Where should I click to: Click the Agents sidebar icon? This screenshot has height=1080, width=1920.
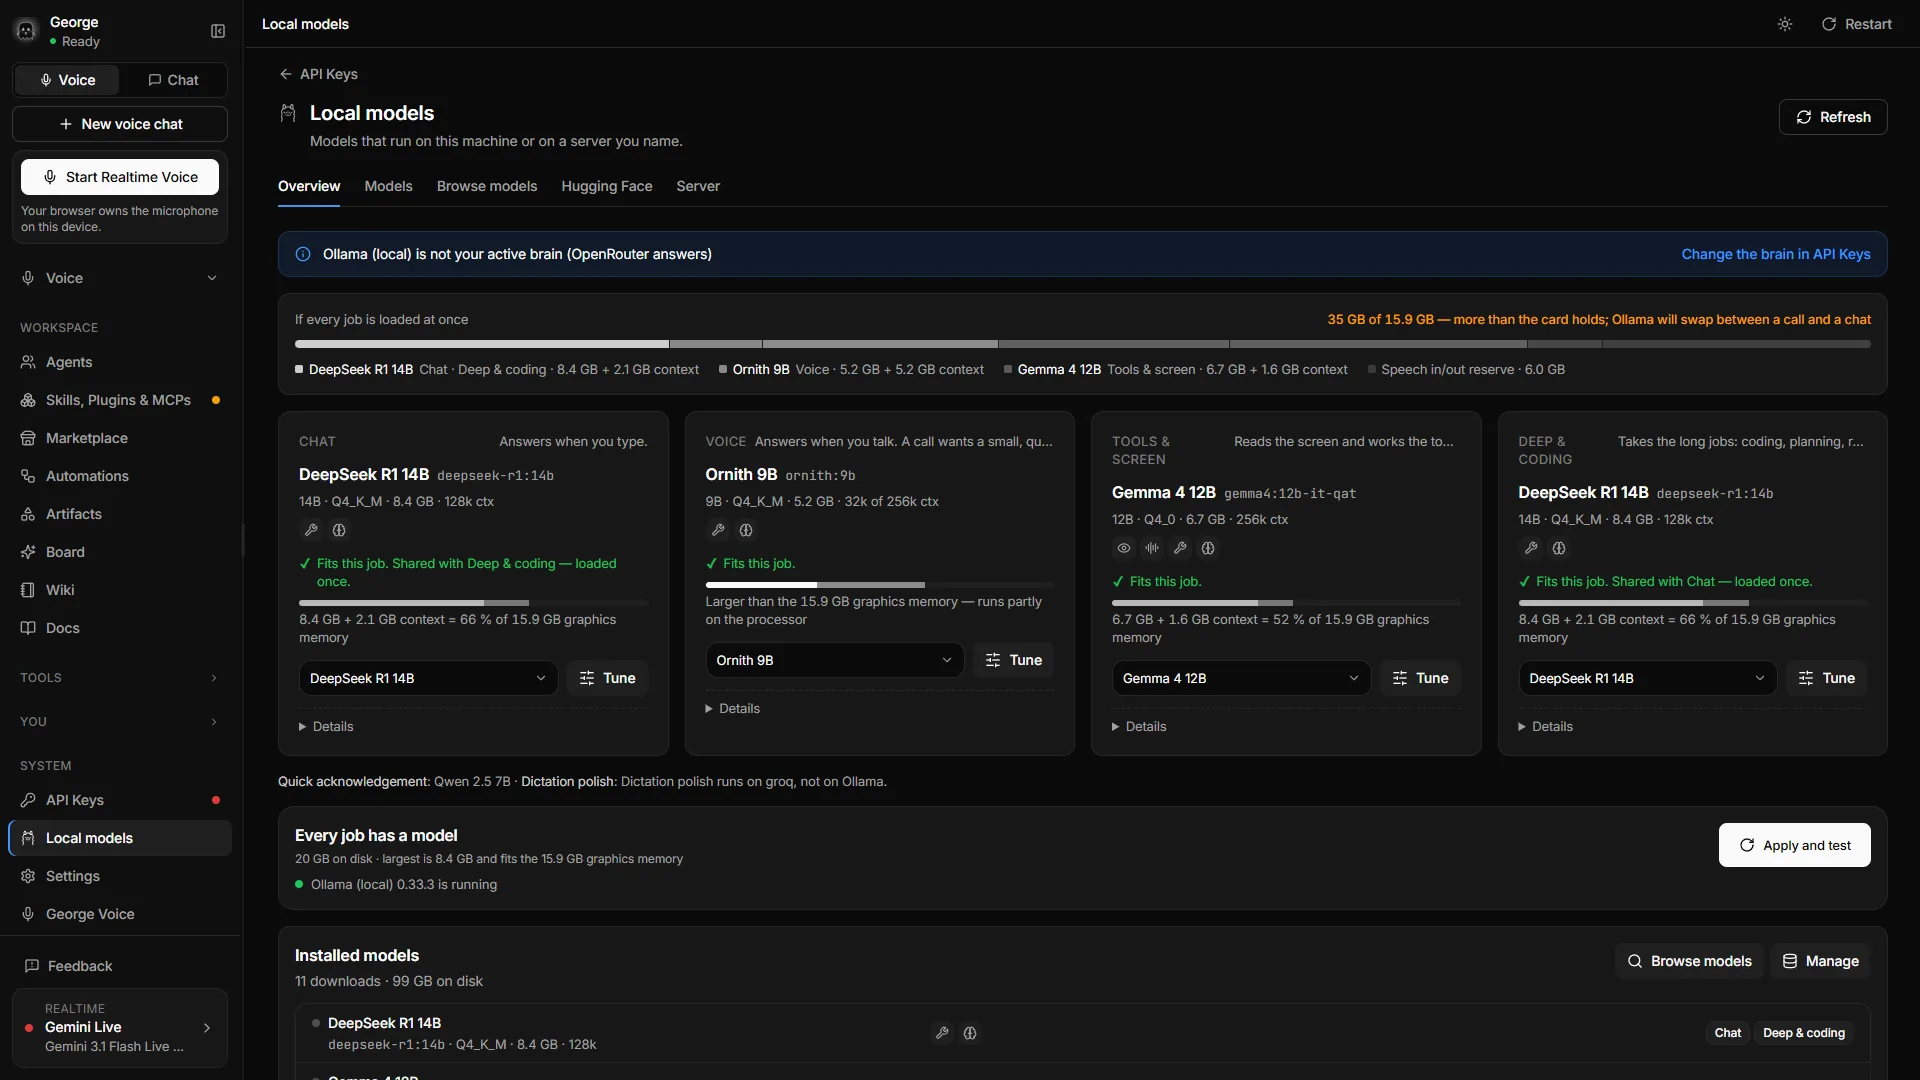tap(28, 362)
